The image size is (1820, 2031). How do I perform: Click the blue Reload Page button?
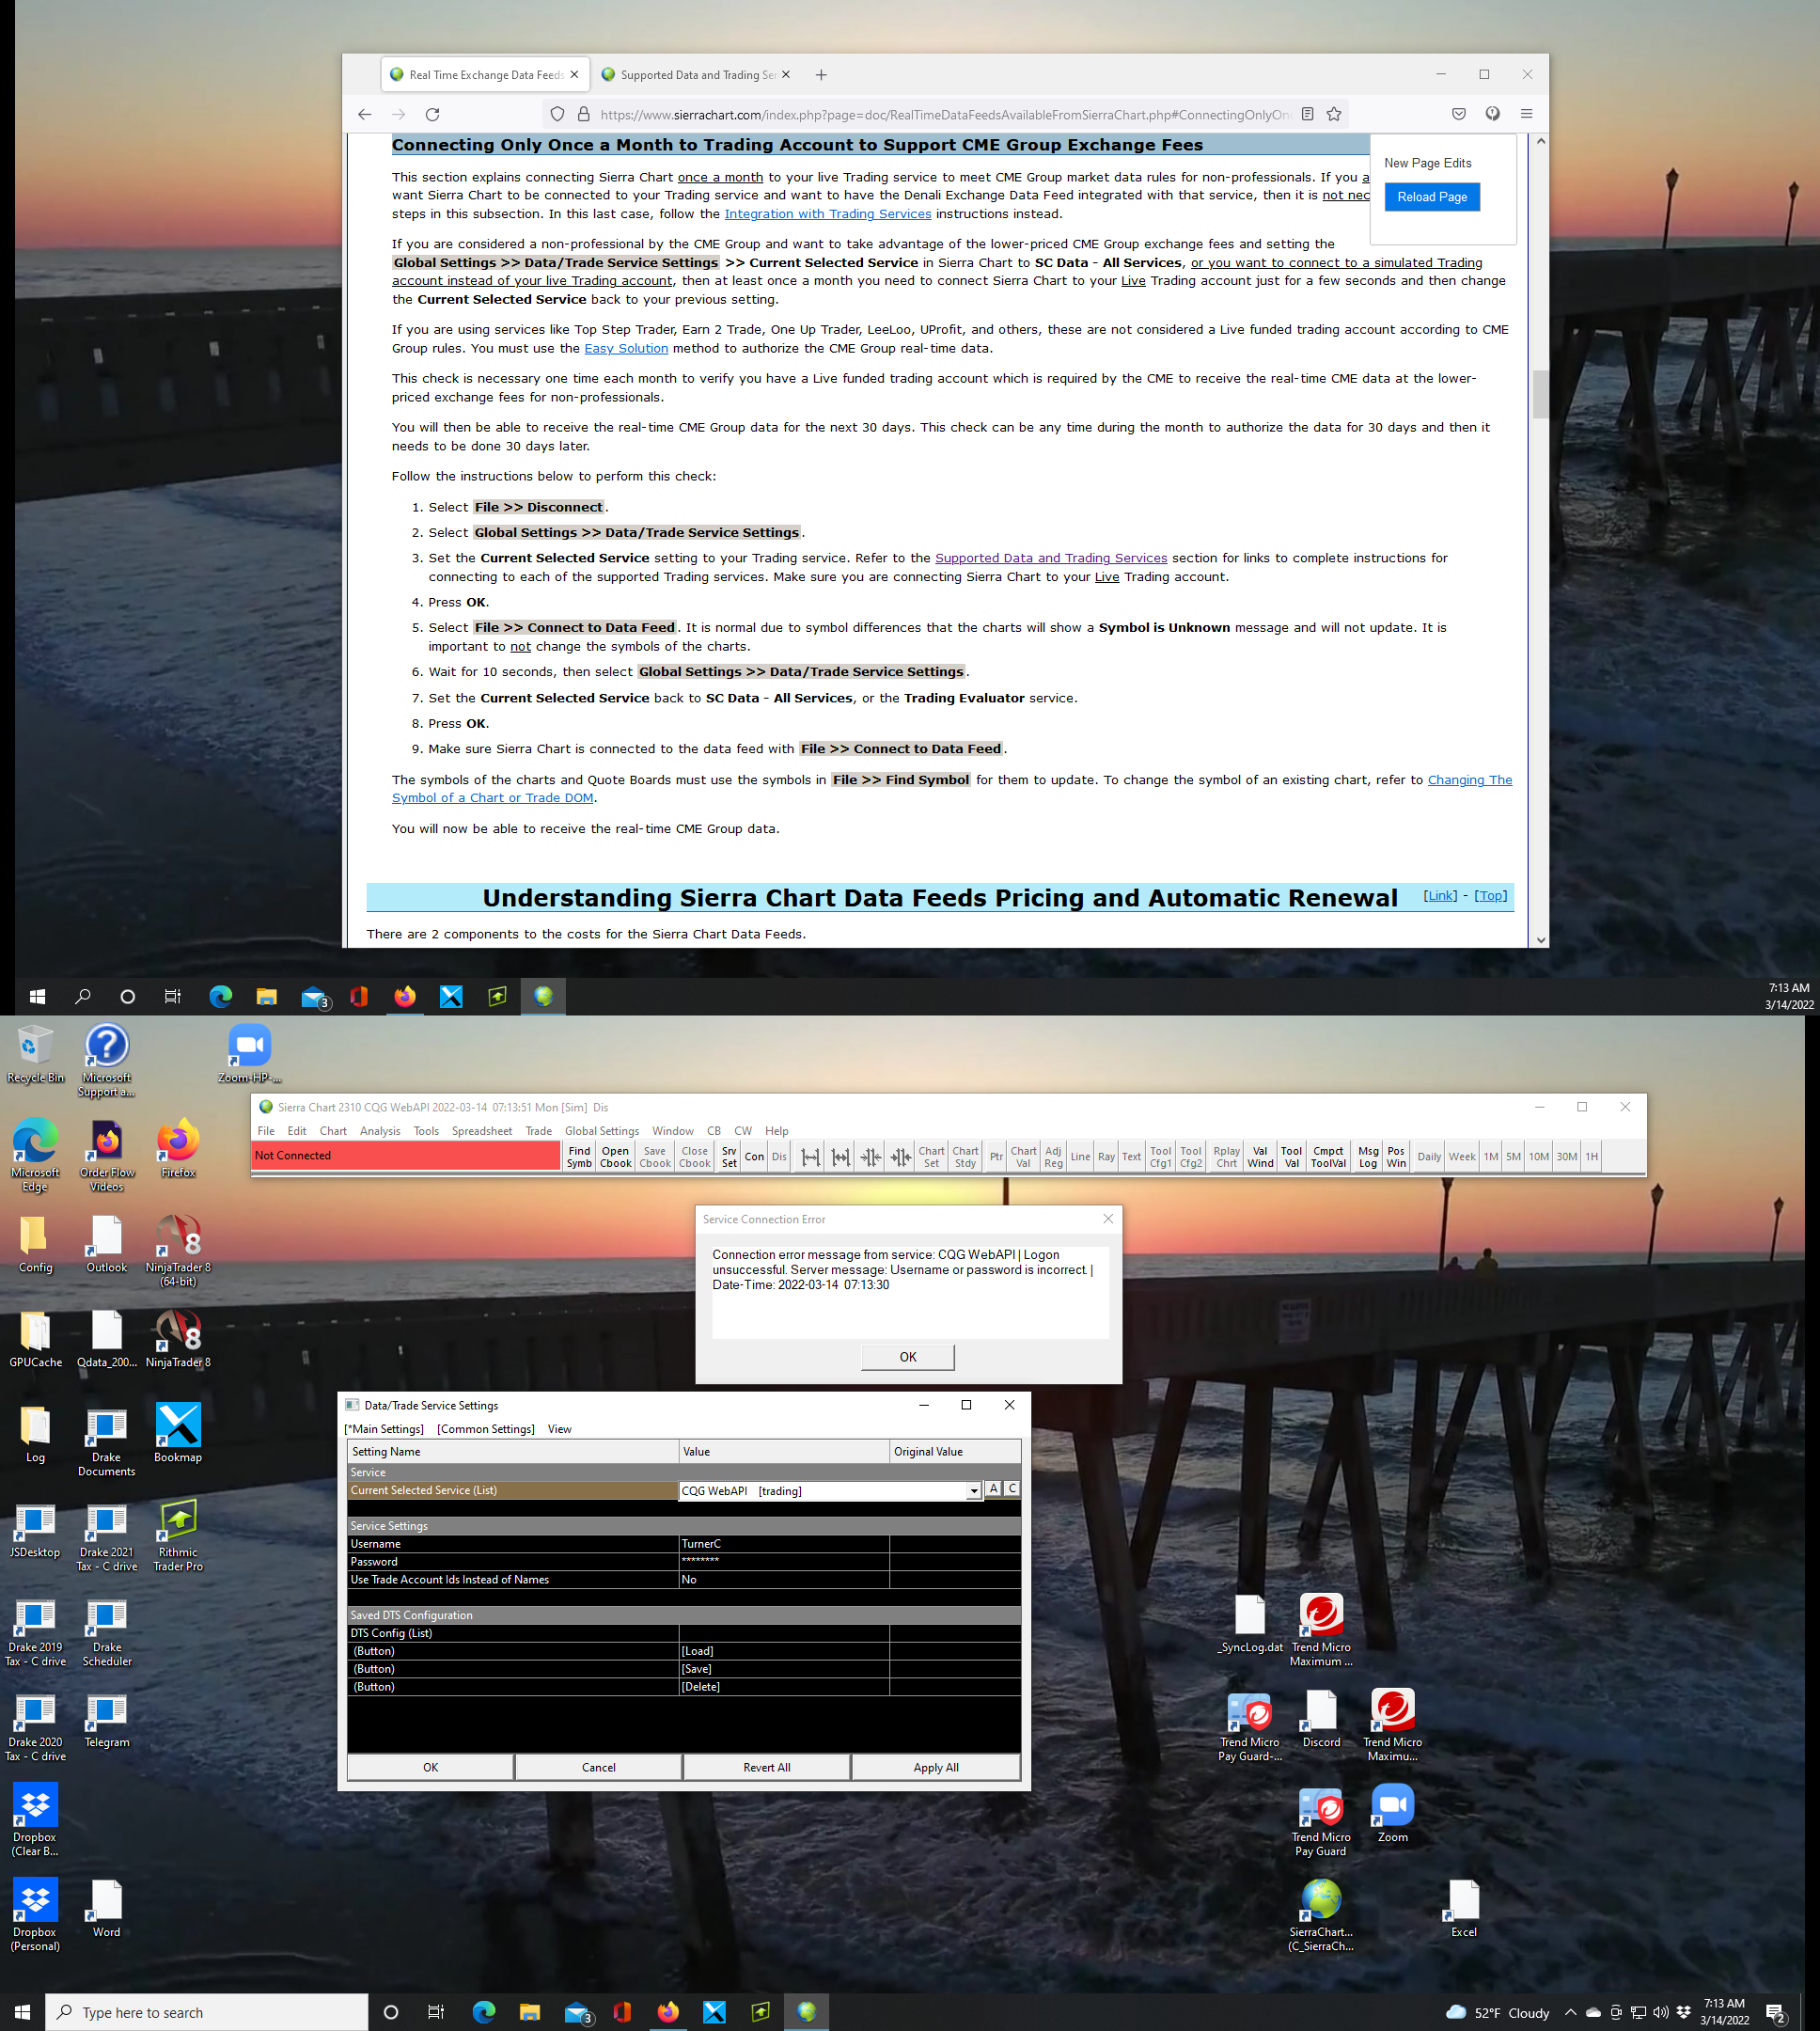(x=1432, y=197)
